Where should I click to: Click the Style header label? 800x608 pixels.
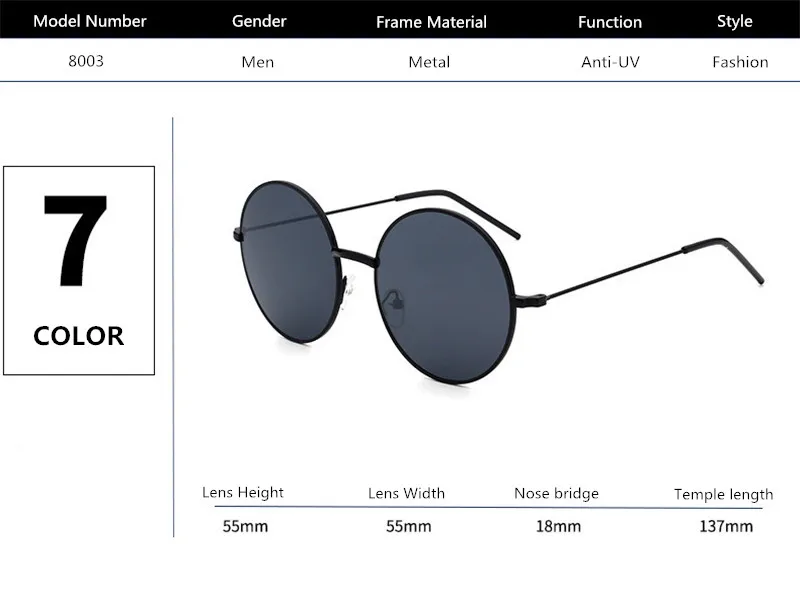pyautogui.click(x=735, y=21)
